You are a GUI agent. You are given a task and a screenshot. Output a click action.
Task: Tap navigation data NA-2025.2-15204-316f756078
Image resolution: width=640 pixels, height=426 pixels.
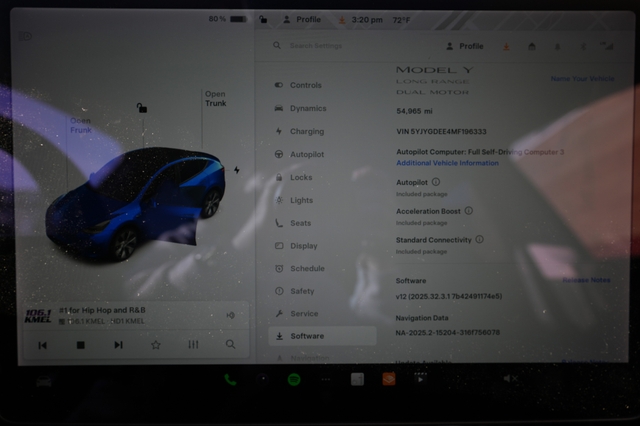tap(448, 332)
